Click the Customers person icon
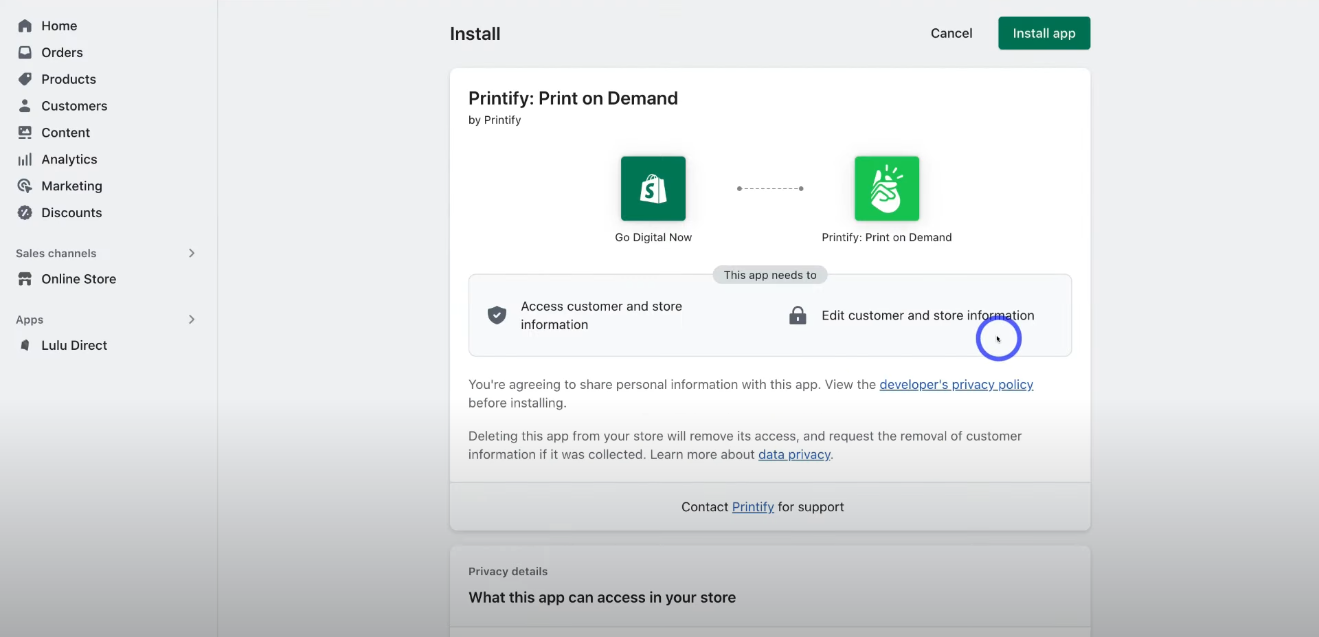This screenshot has height=637, width=1319. pyautogui.click(x=25, y=106)
